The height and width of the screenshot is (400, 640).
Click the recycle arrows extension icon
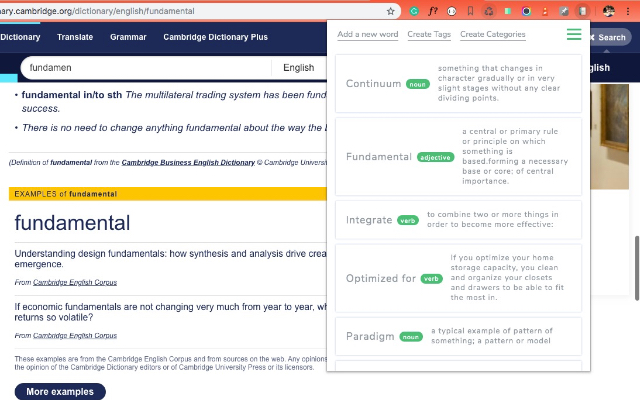[489, 11]
